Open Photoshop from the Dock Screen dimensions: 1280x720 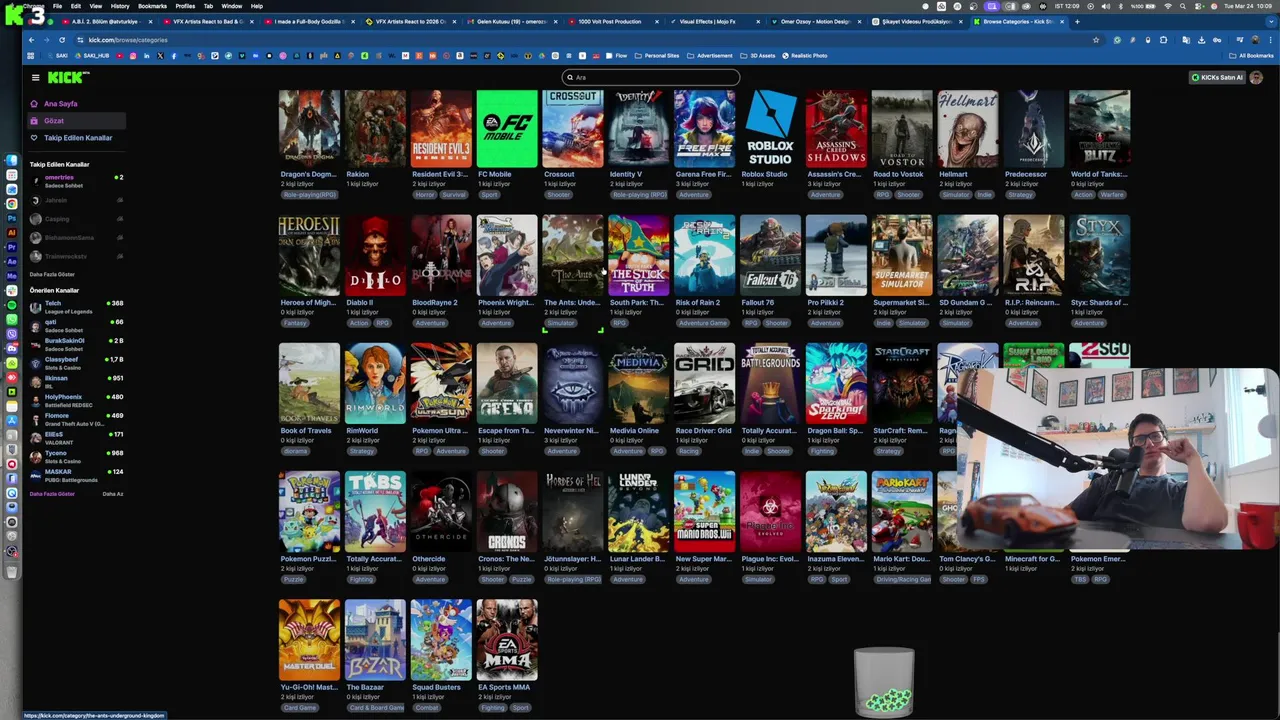12,217
